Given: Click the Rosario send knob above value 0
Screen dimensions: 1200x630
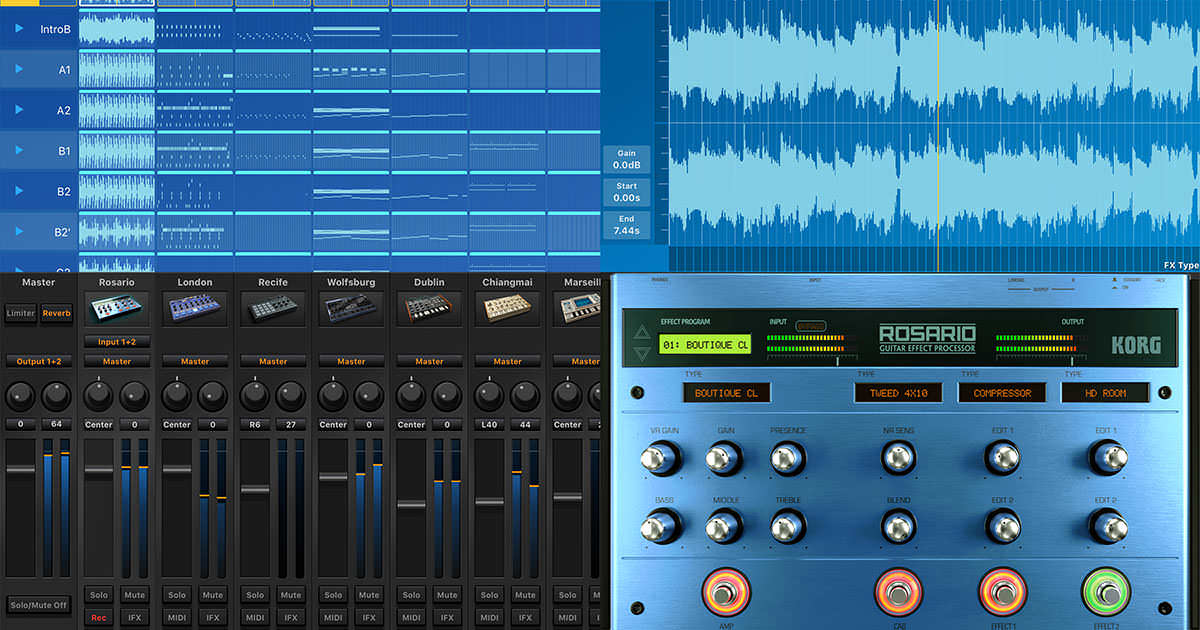Looking at the screenshot, I should [x=134, y=397].
